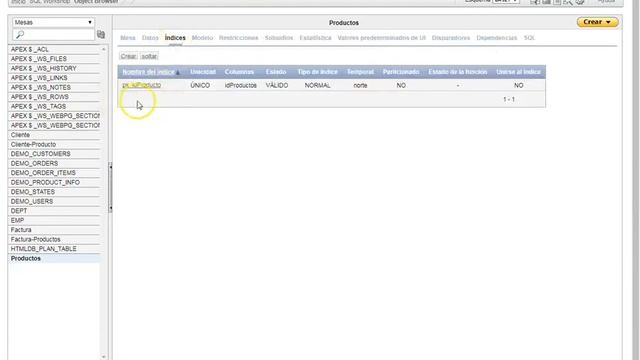This screenshot has height=360, width=640.
Task: Open the Restricciones tab
Action: click(x=238, y=38)
